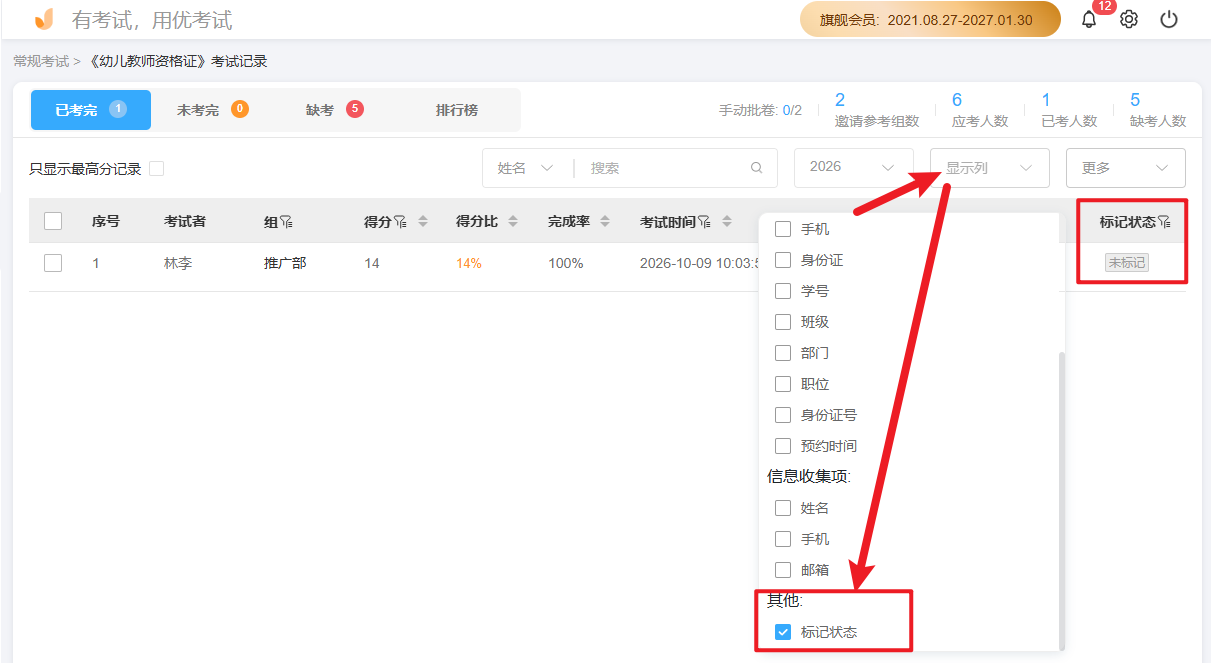1211x663 pixels.
Task: Click the 2026-10-09 exam time cell
Action: 699,263
